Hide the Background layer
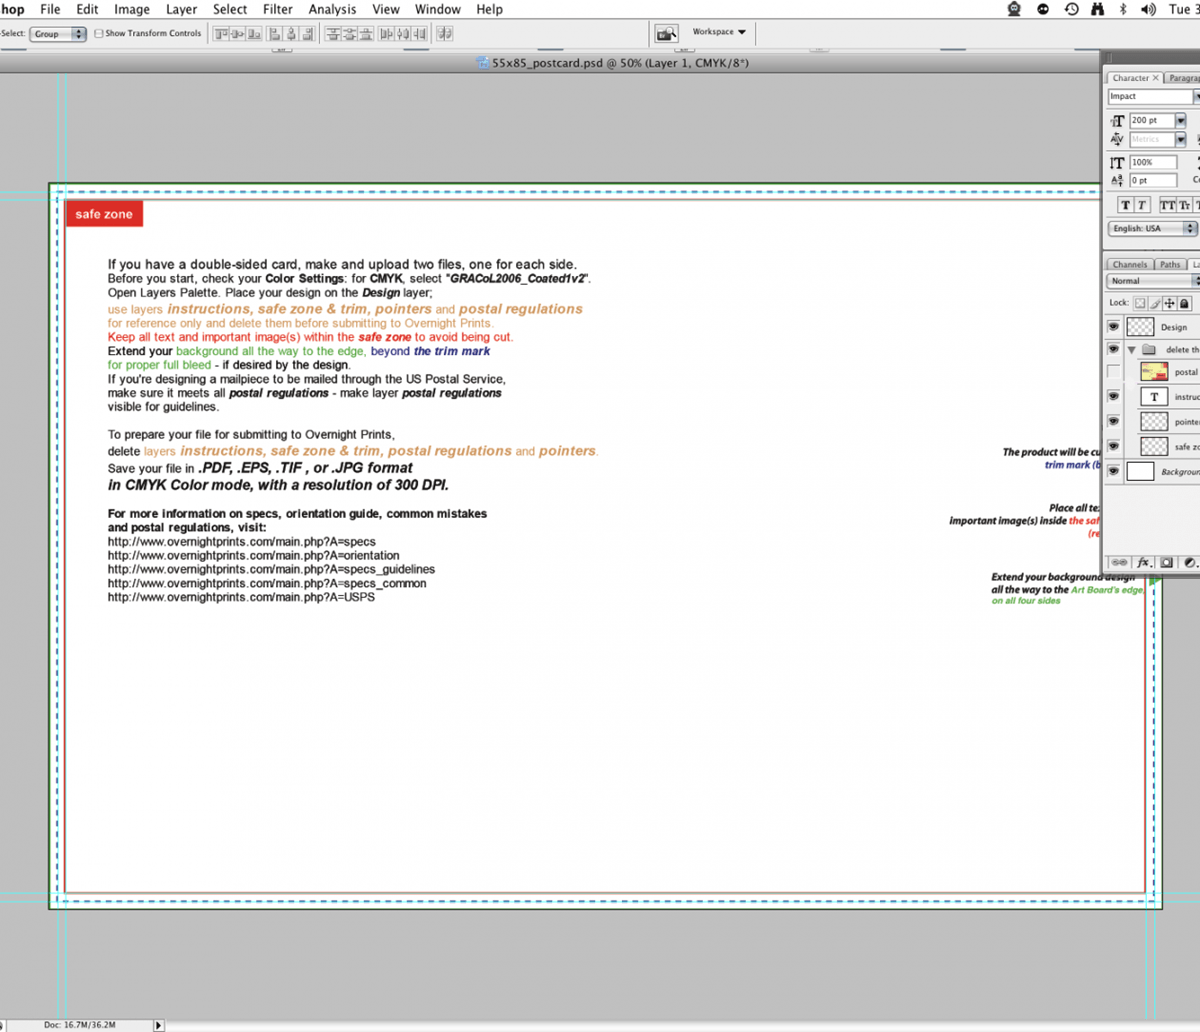The image size is (1200, 1032). click(x=1114, y=472)
